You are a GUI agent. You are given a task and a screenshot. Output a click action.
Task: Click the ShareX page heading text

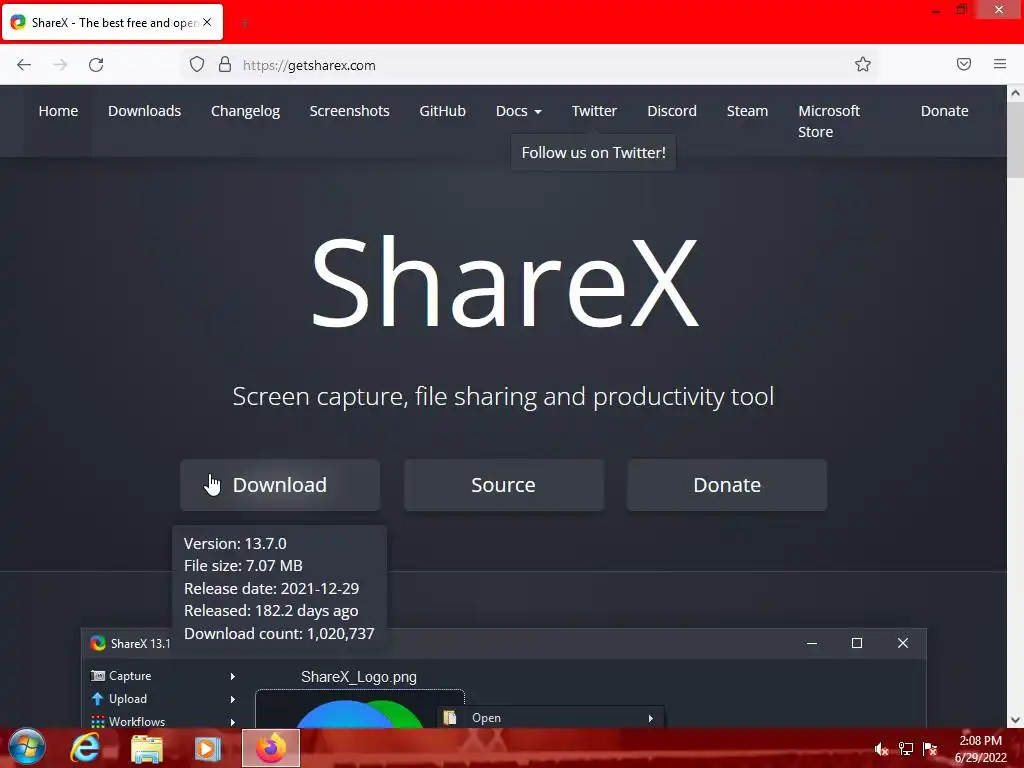coord(505,282)
